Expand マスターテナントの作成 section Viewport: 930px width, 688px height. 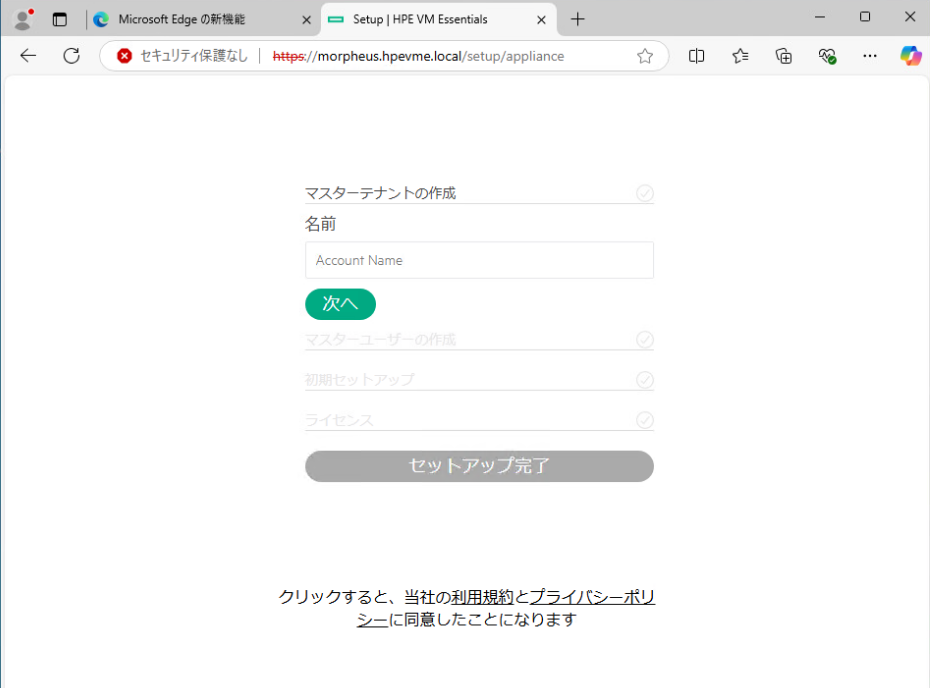479,193
